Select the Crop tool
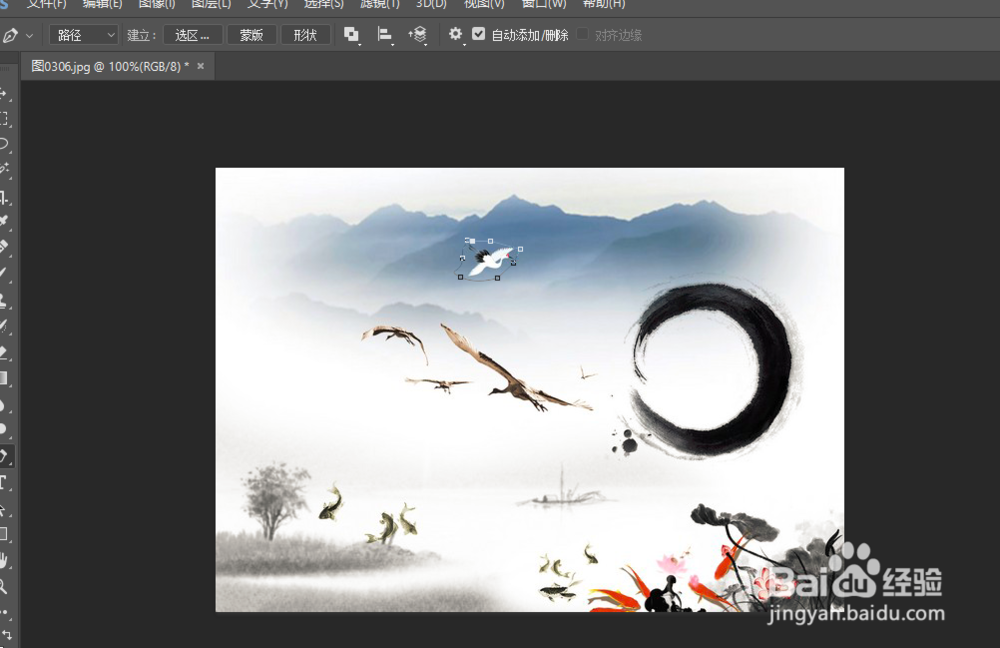The width and height of the screenshot is (1000, 648). click(x=3, y=197)
